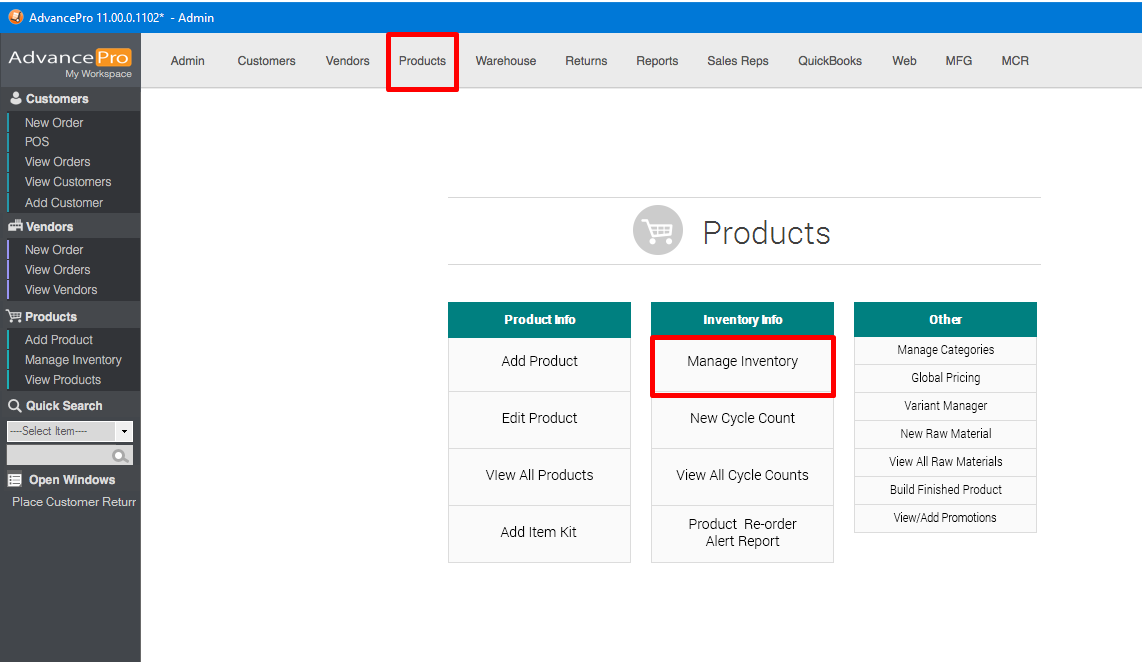Screen dimensions: 1142x662
Task: Open View Vendors in the sidebar
Action: (x=61, y=290)
